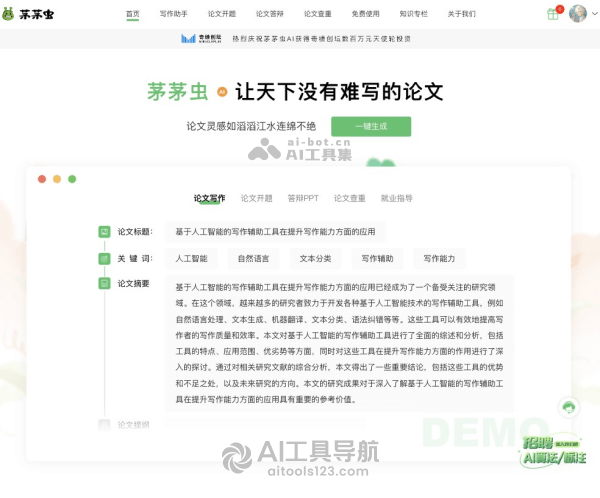600x498 pixels.
Task: Open 论文开题 in top navigation
Action: click(x=222, y=14)
